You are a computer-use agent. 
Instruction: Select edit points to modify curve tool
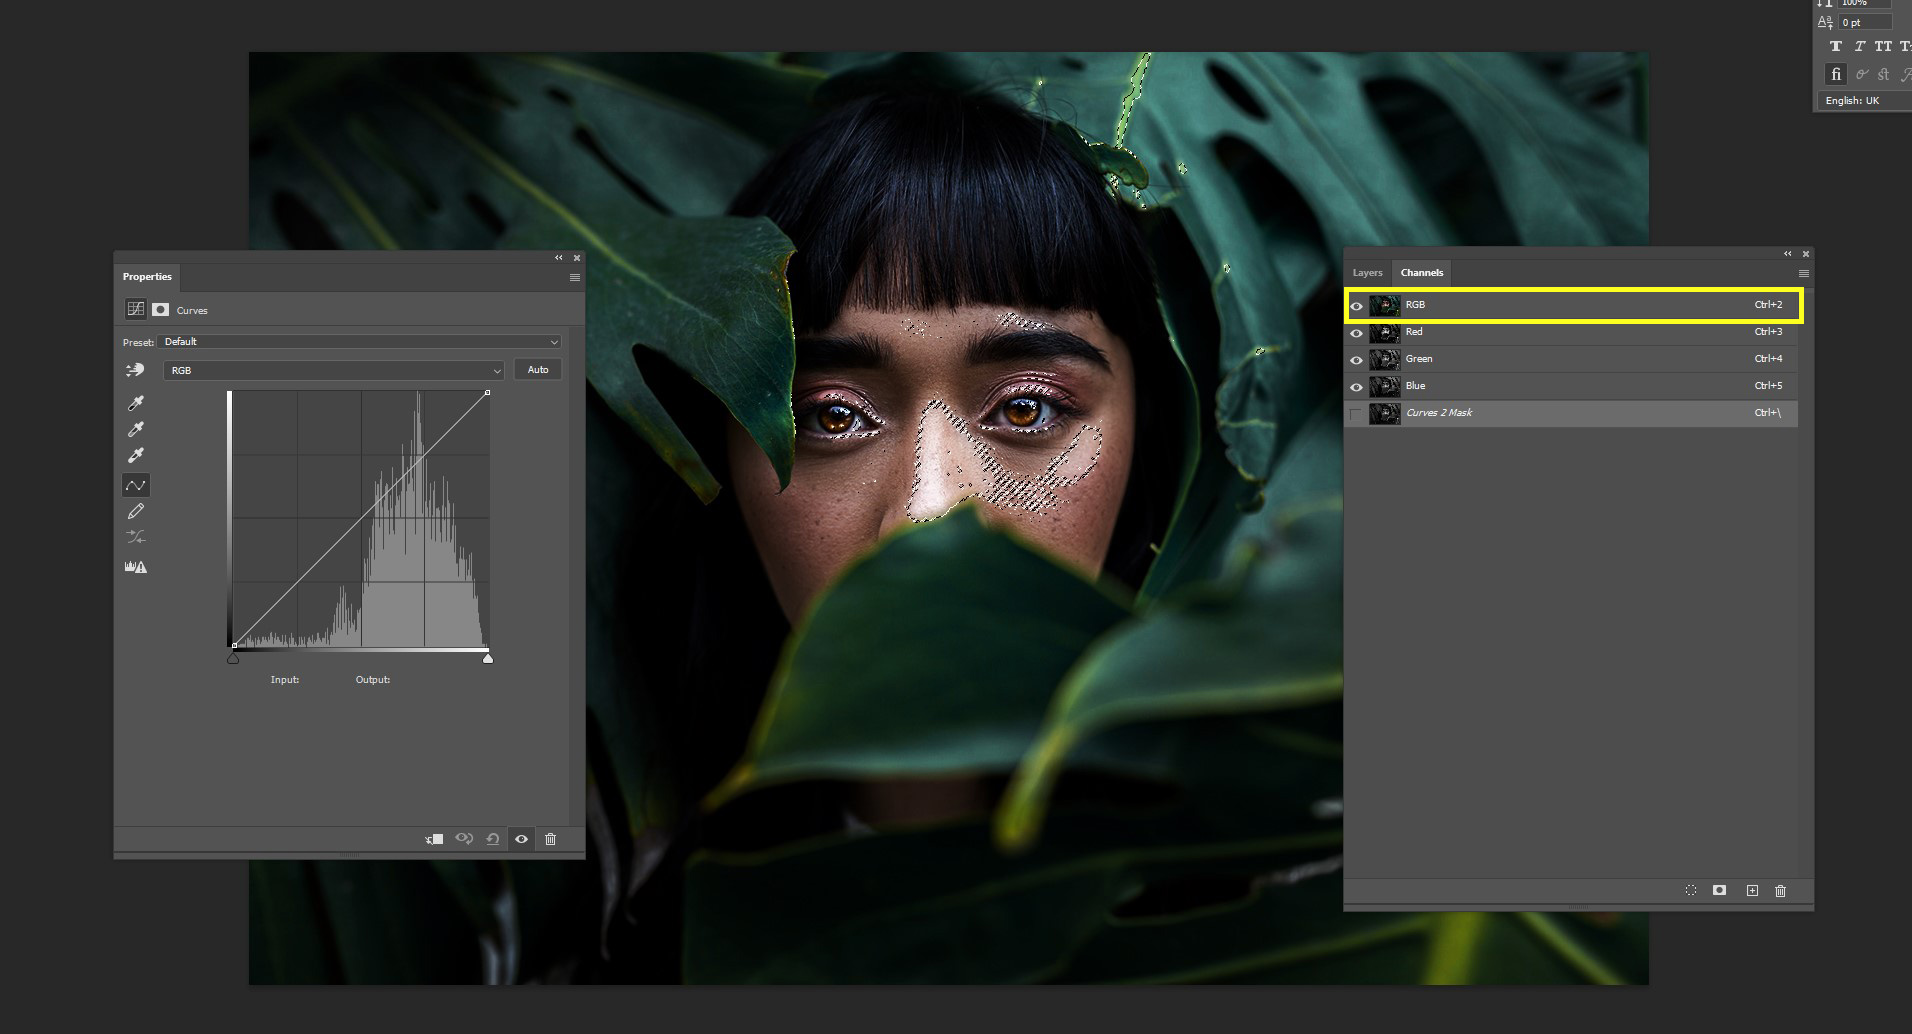pyautogui.click(x=136, y=485)
